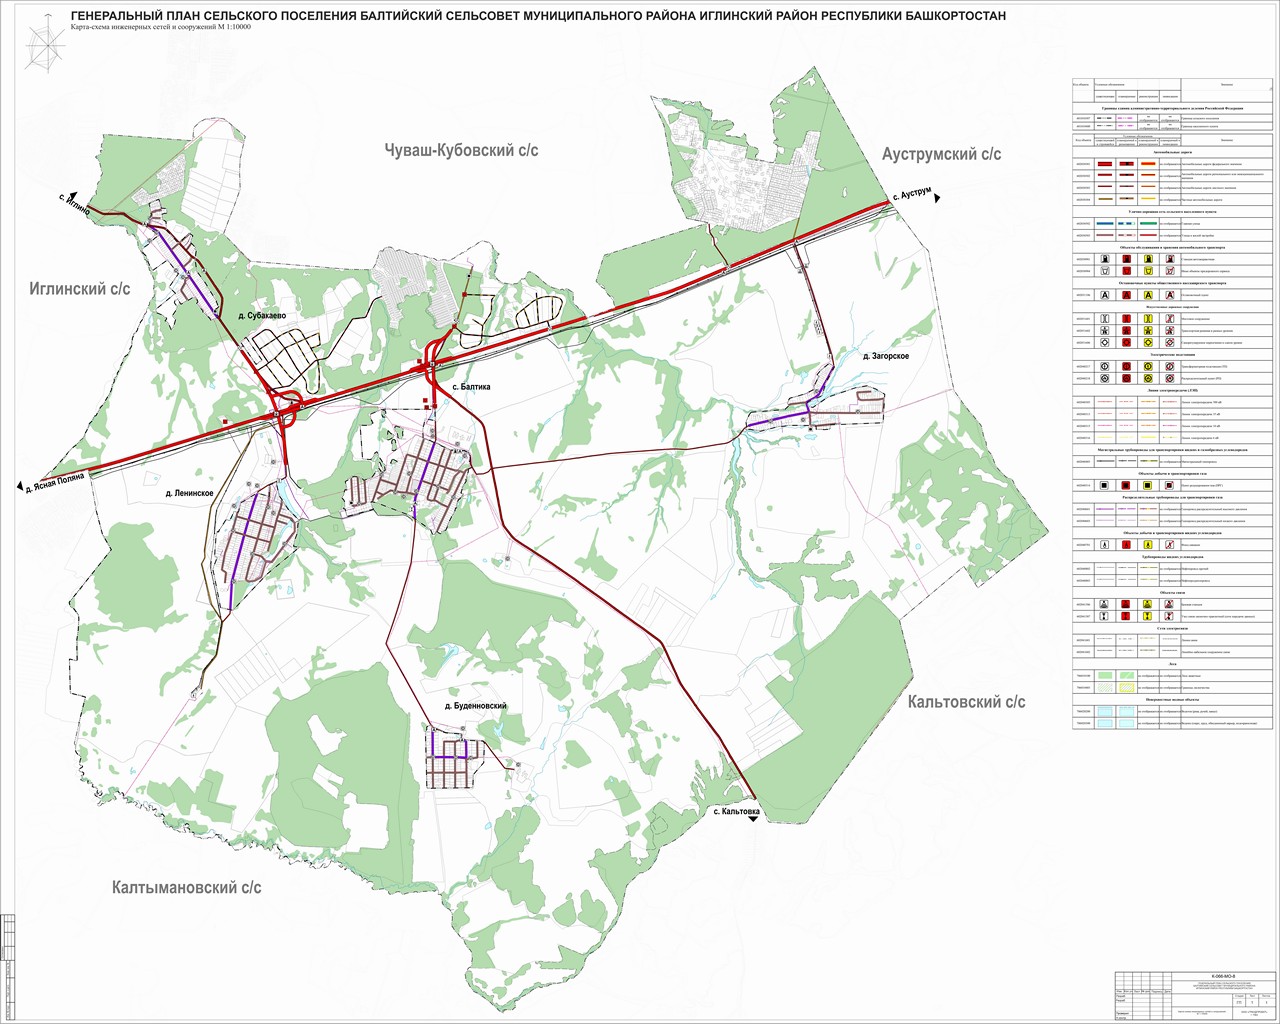Click the white base station legend icon
Screen dimensions: 1280x1024
pos(1104,605)
